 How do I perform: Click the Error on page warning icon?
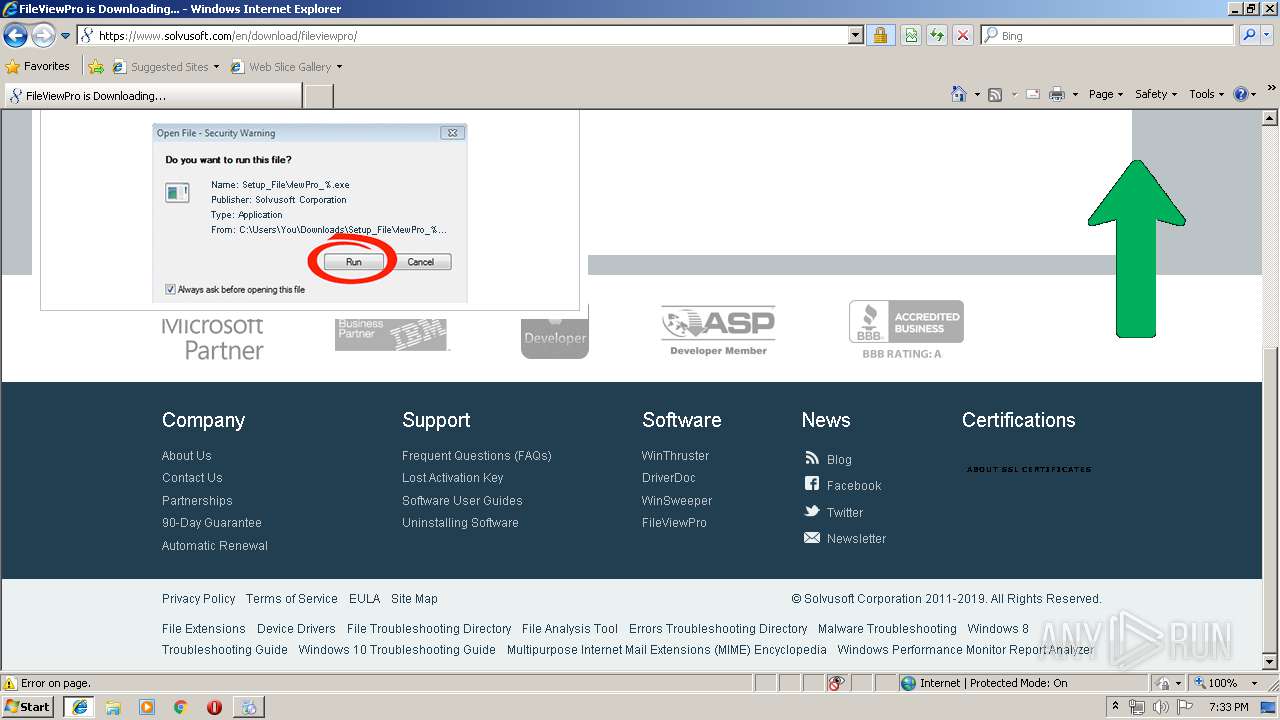[x=10, y=683]
